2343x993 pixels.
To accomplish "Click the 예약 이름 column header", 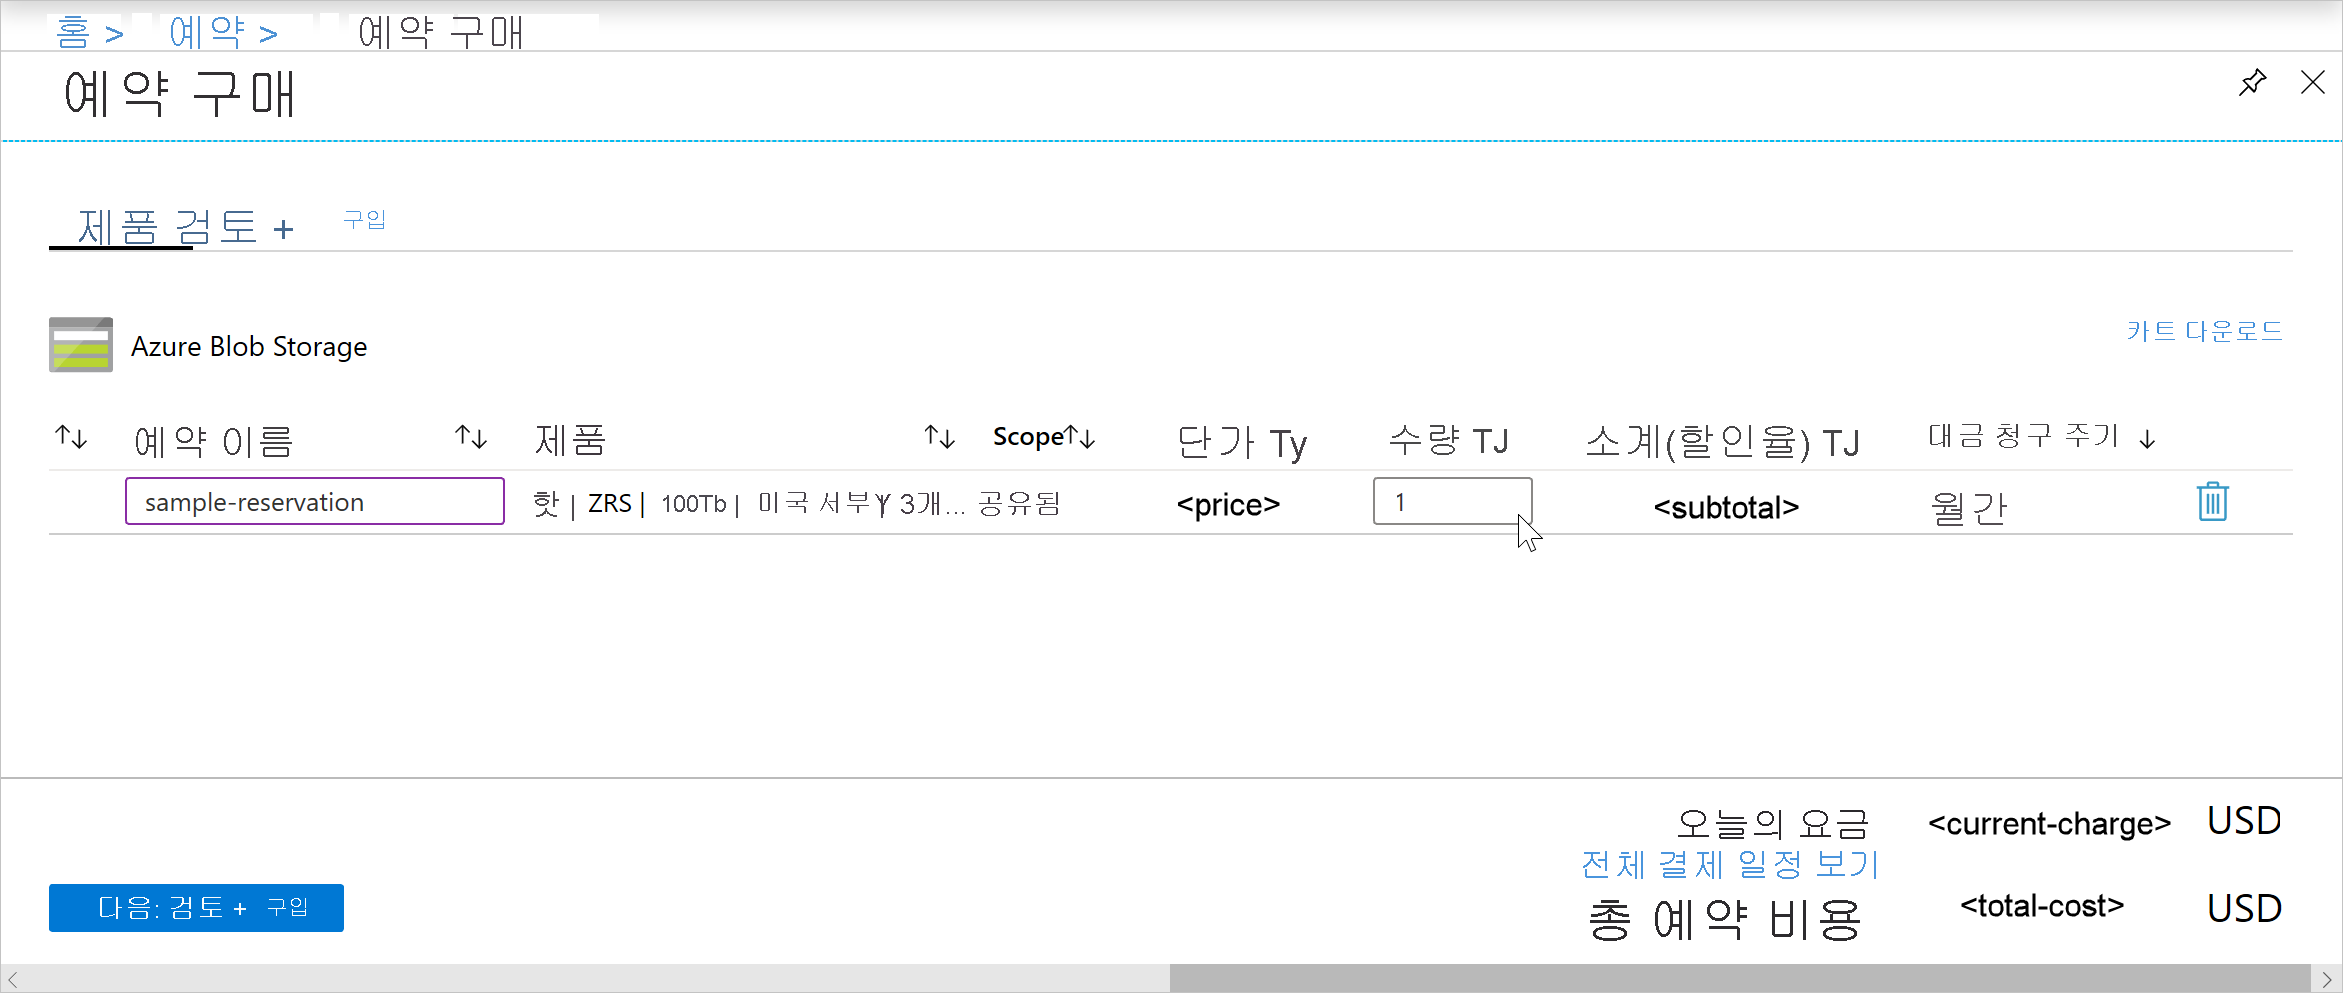I will (213, 441).
